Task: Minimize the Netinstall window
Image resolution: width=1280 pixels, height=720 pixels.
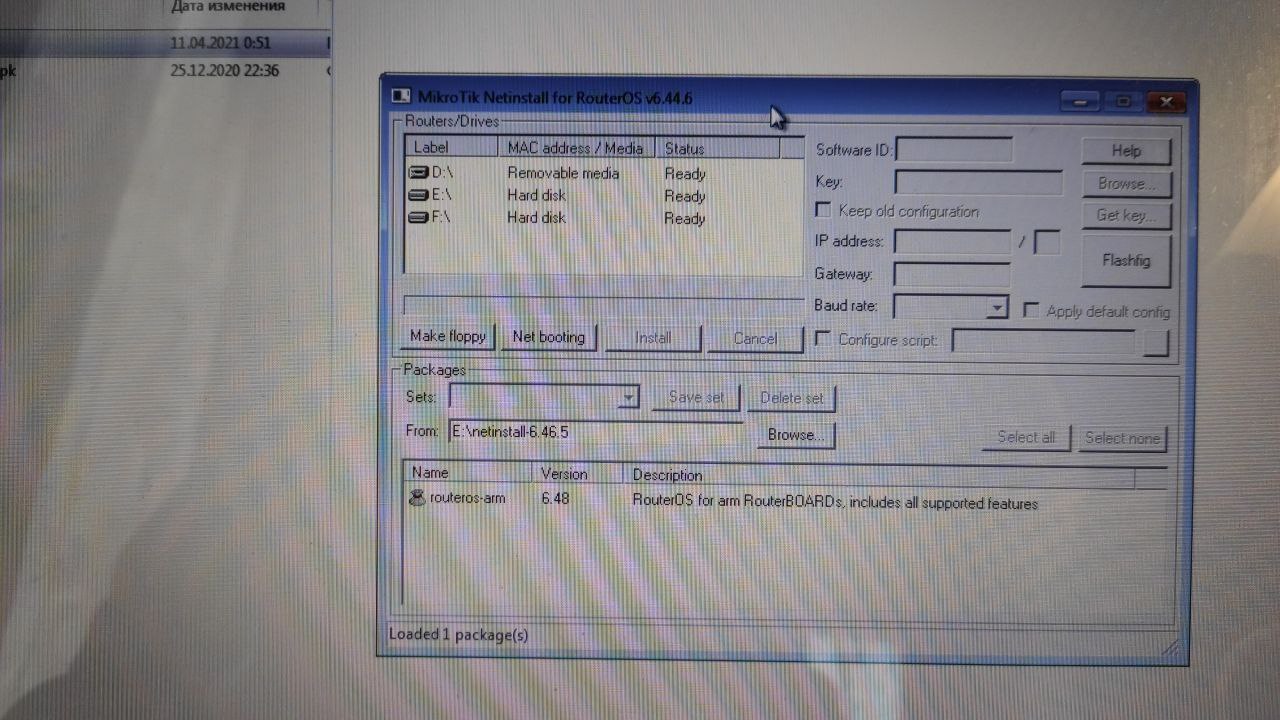Action: (x=1080, y=101)
